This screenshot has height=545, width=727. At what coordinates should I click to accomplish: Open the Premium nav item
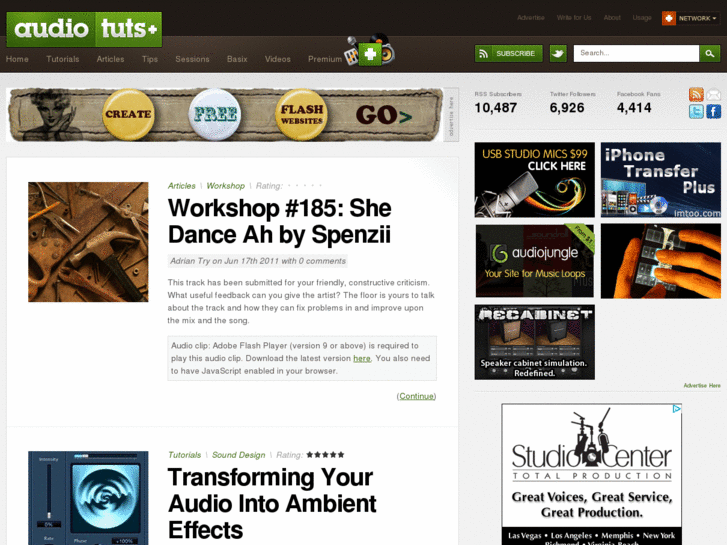coord(325,59)
